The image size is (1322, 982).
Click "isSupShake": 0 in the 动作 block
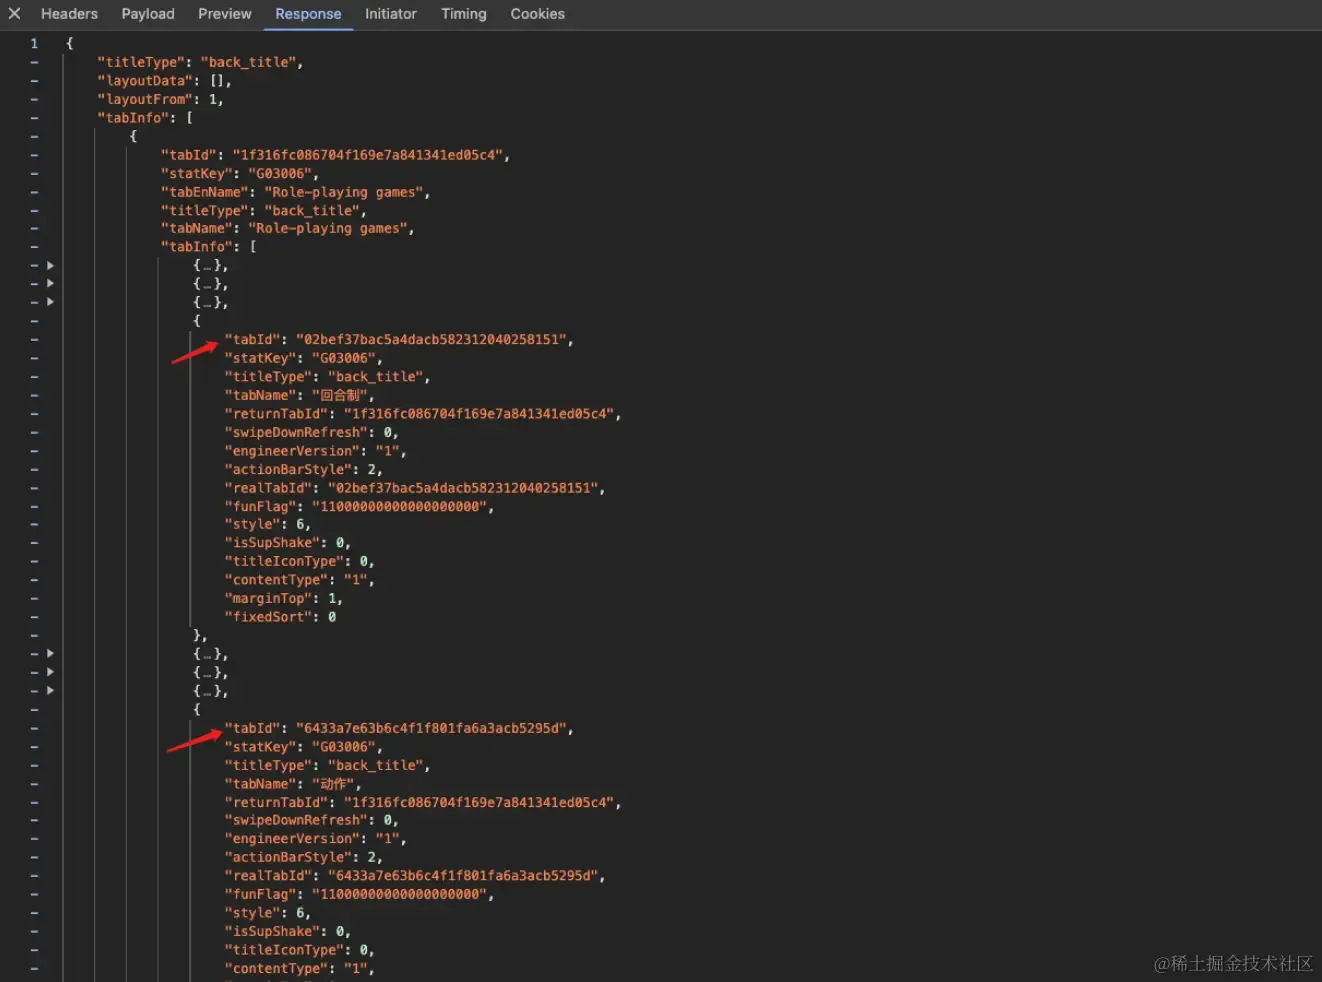tap(288, 931)
